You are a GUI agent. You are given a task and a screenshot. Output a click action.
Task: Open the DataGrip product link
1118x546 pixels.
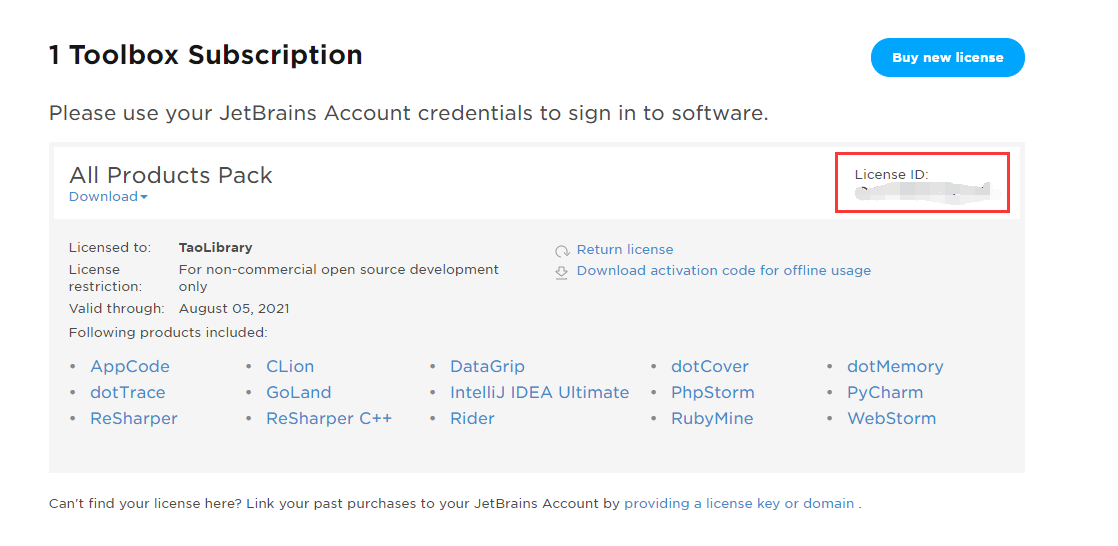click(x=487, y=366)
